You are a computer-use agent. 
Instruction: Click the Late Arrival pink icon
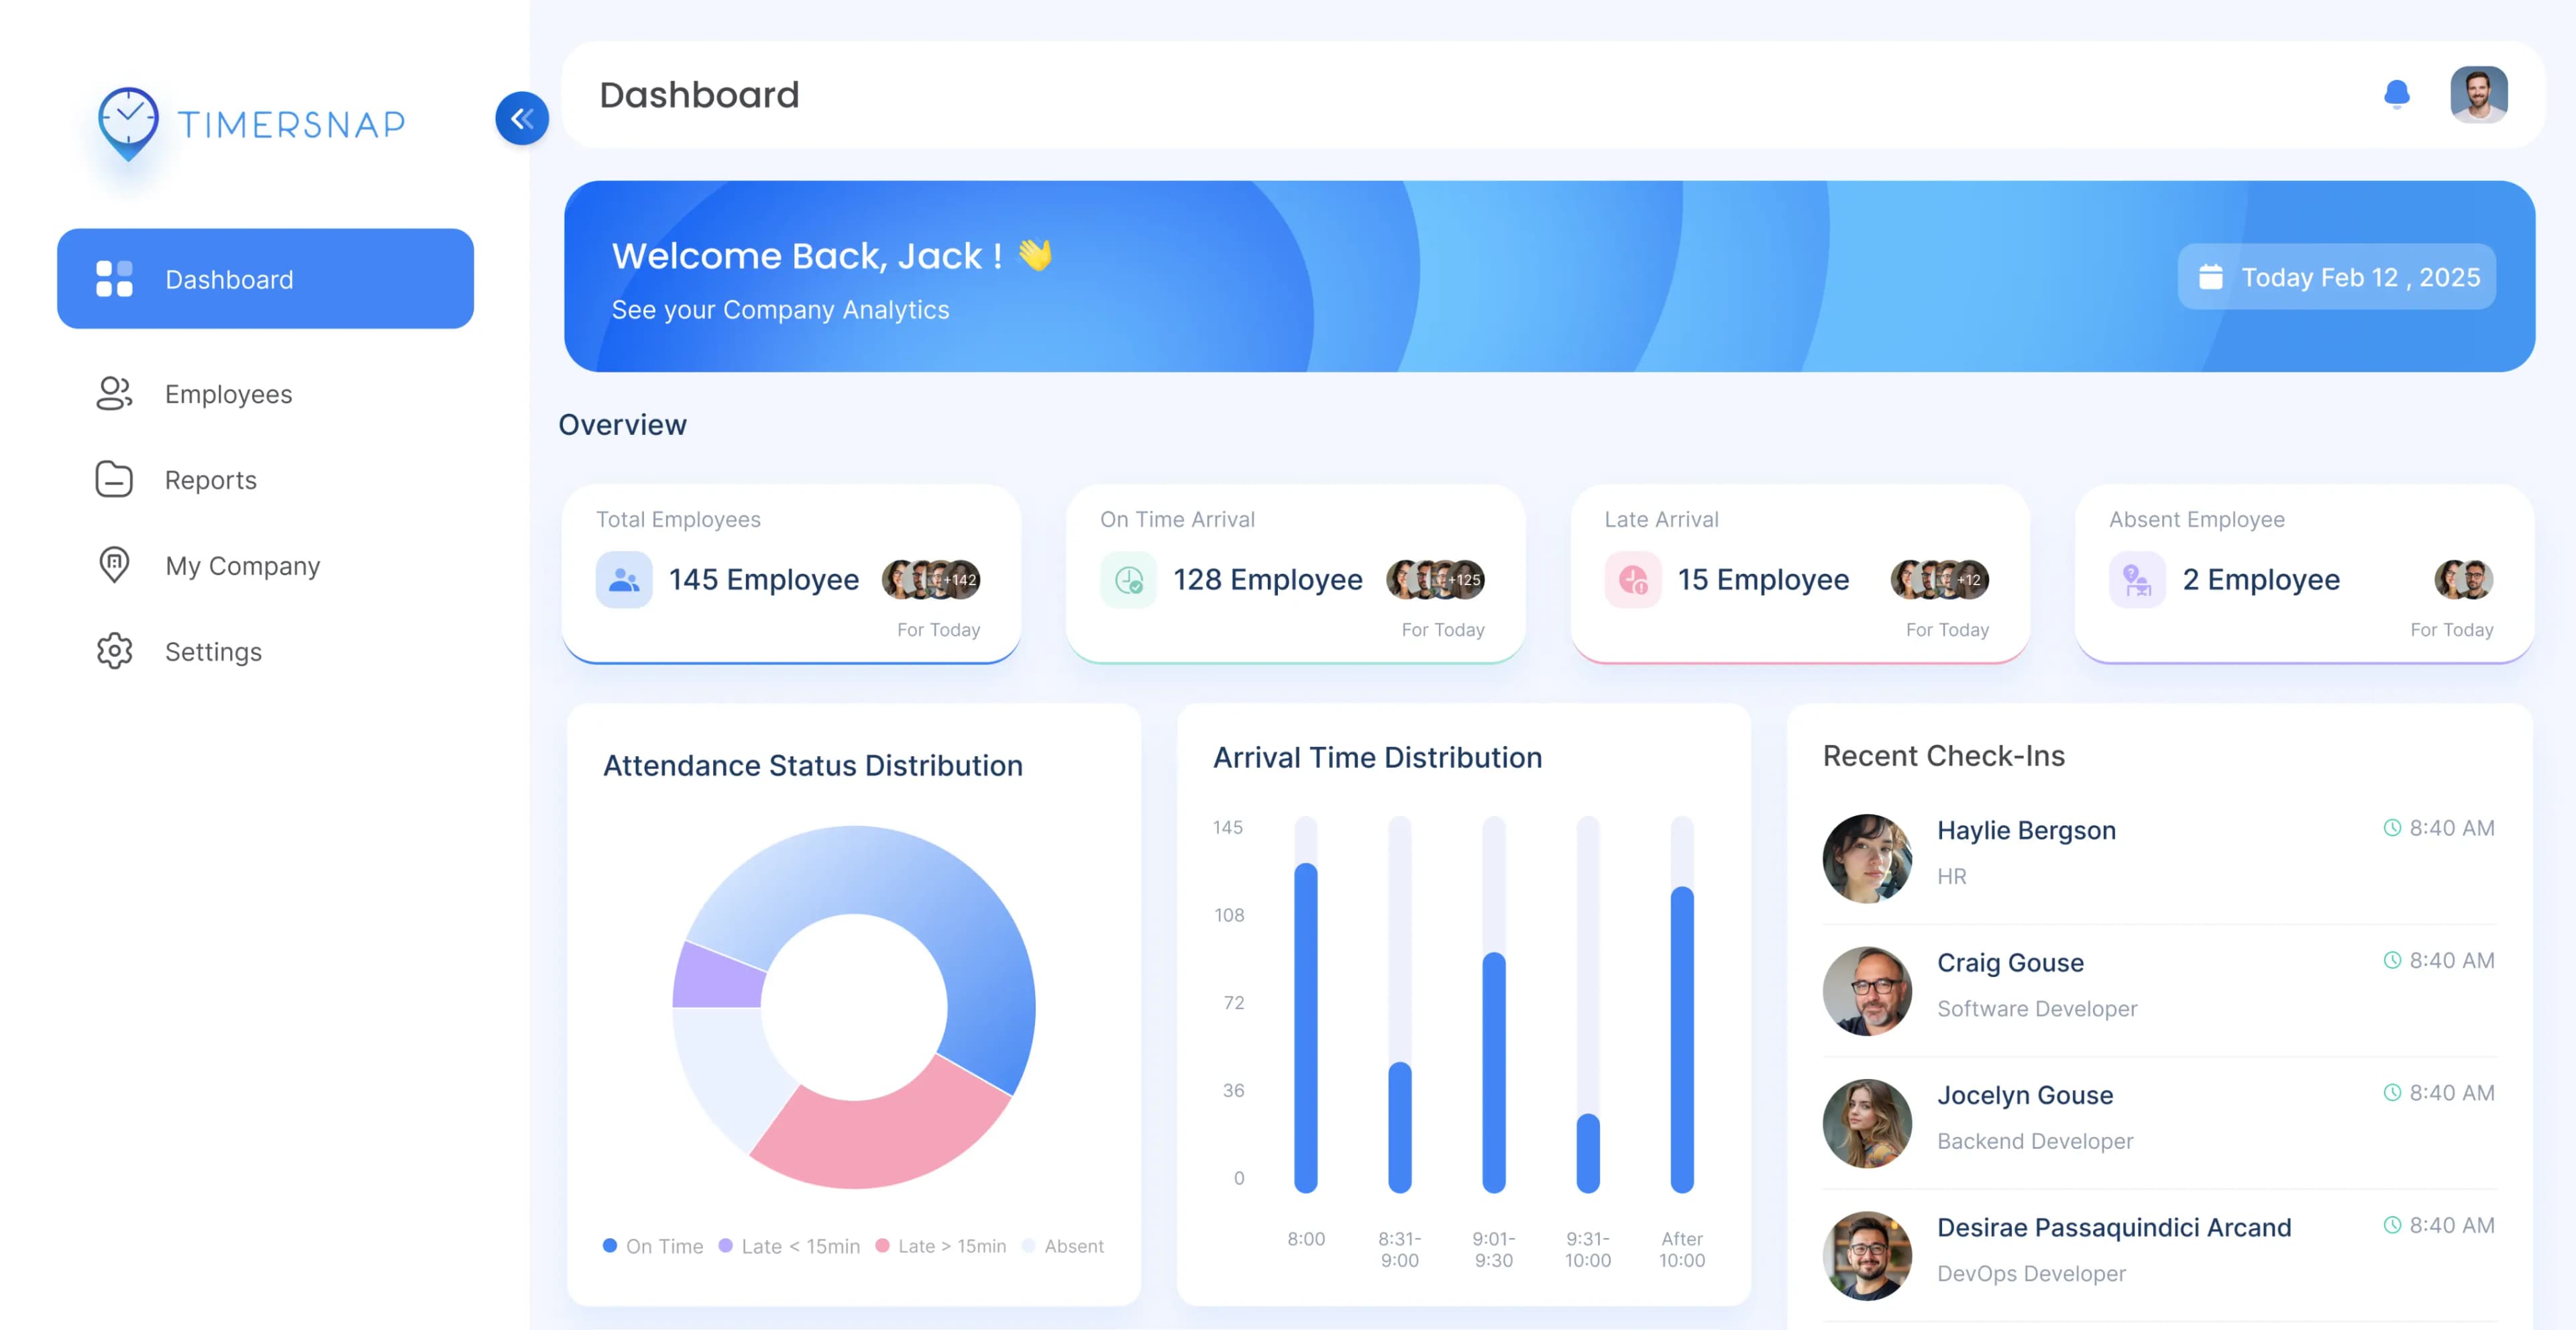point(1632,580)
